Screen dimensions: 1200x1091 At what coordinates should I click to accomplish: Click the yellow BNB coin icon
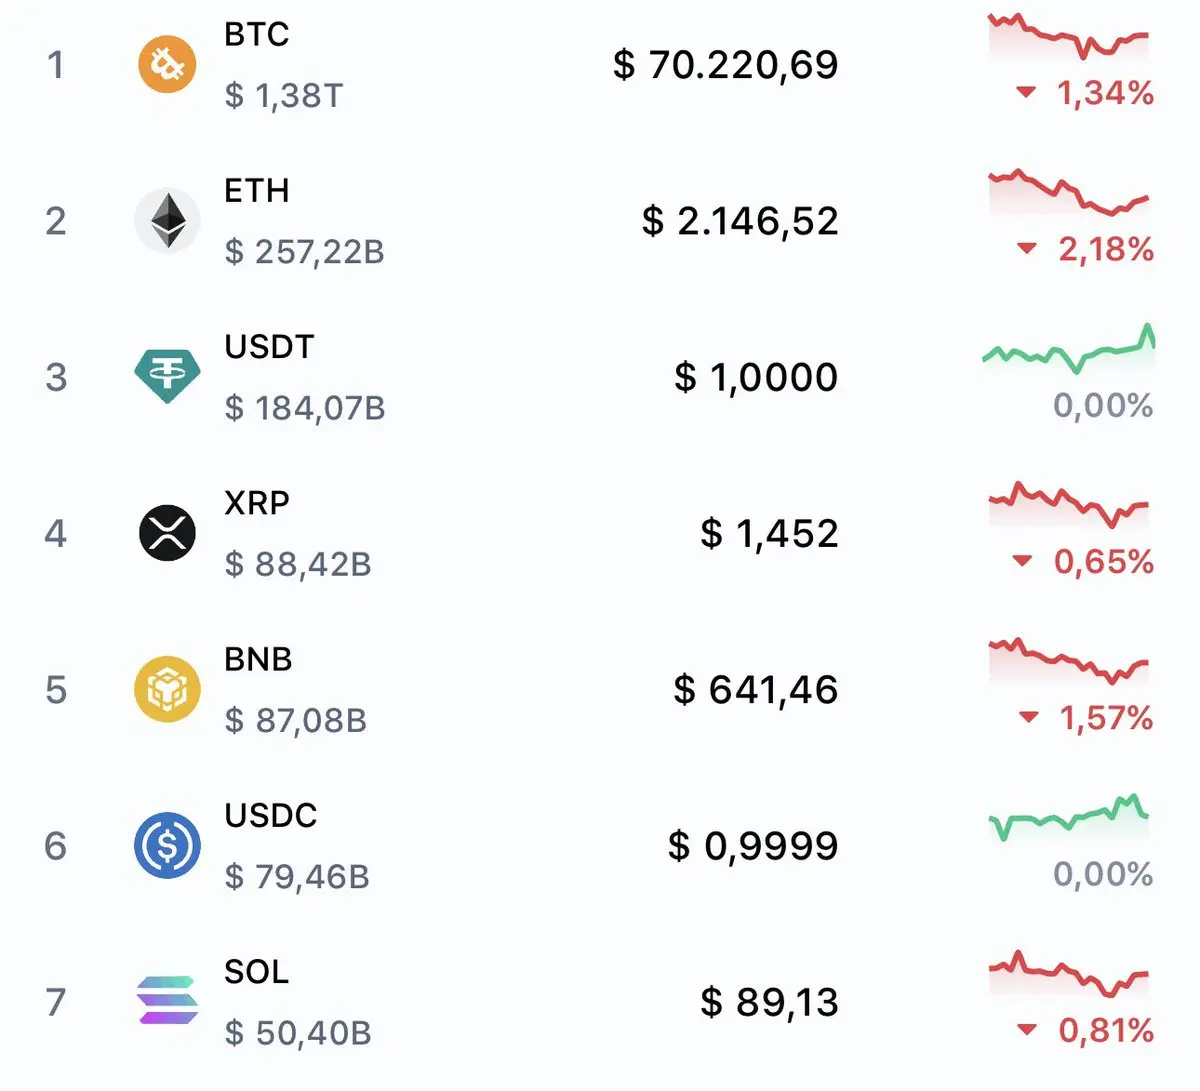167,689
